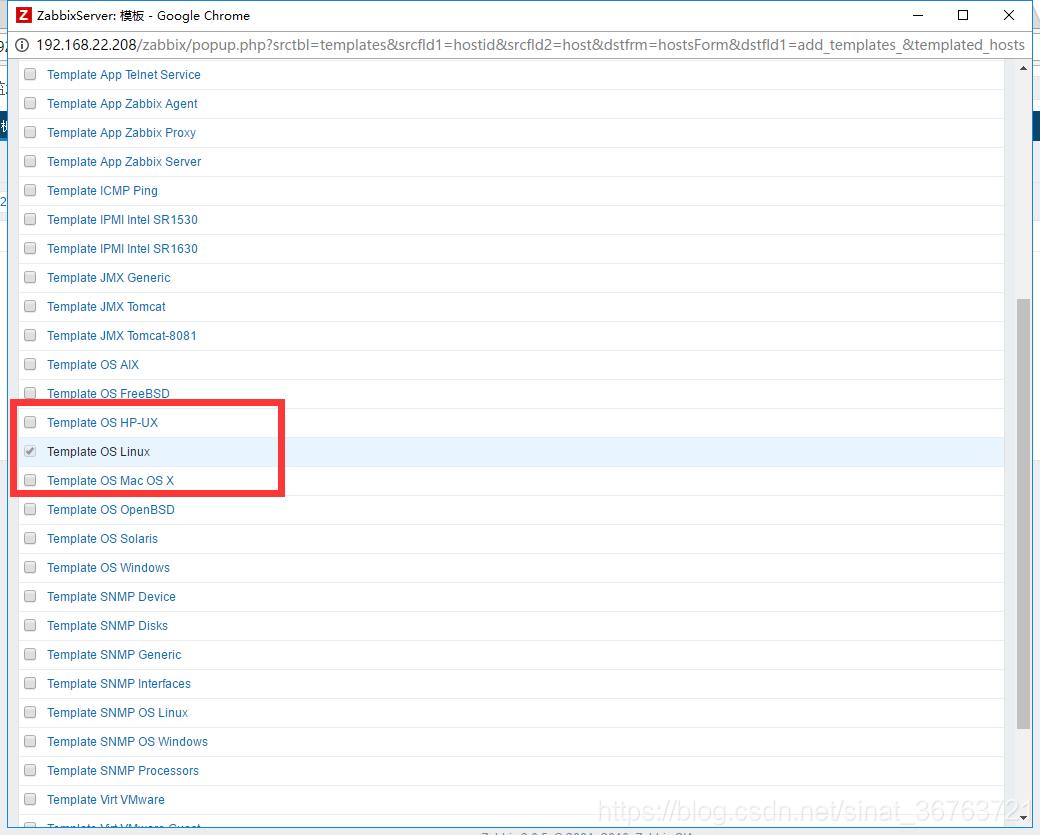
Task: Tick the Template JMX Tomcat-8081 checkbox
Action: (30, 336)
